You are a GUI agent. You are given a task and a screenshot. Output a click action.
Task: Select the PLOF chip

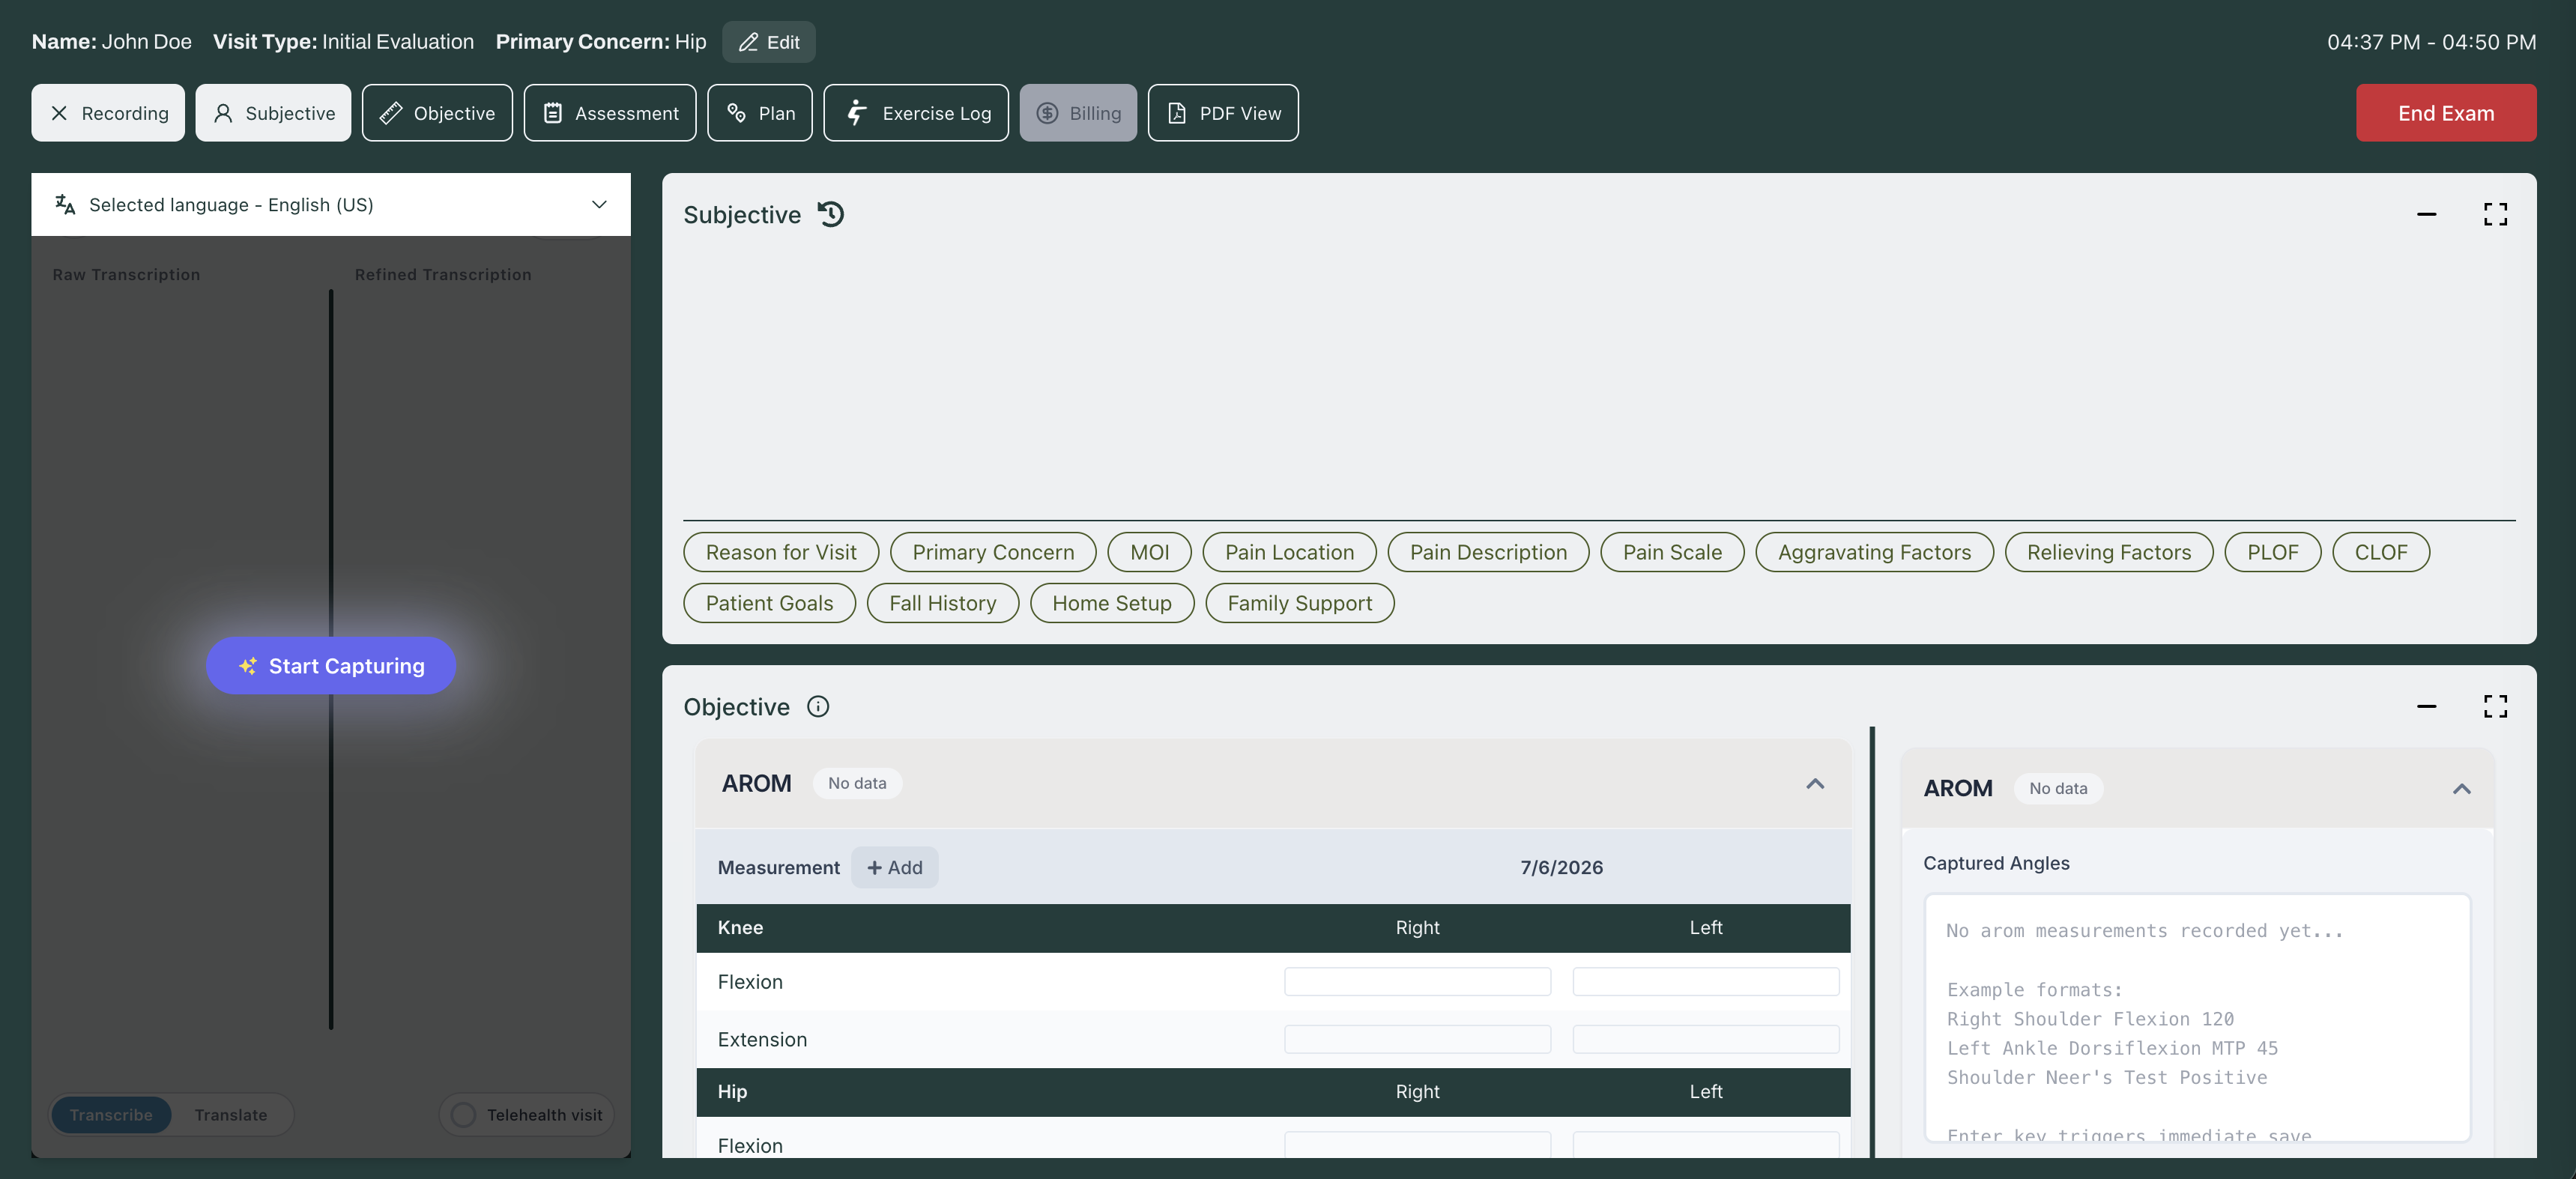pyautogui.click(x=2272, y=552)
